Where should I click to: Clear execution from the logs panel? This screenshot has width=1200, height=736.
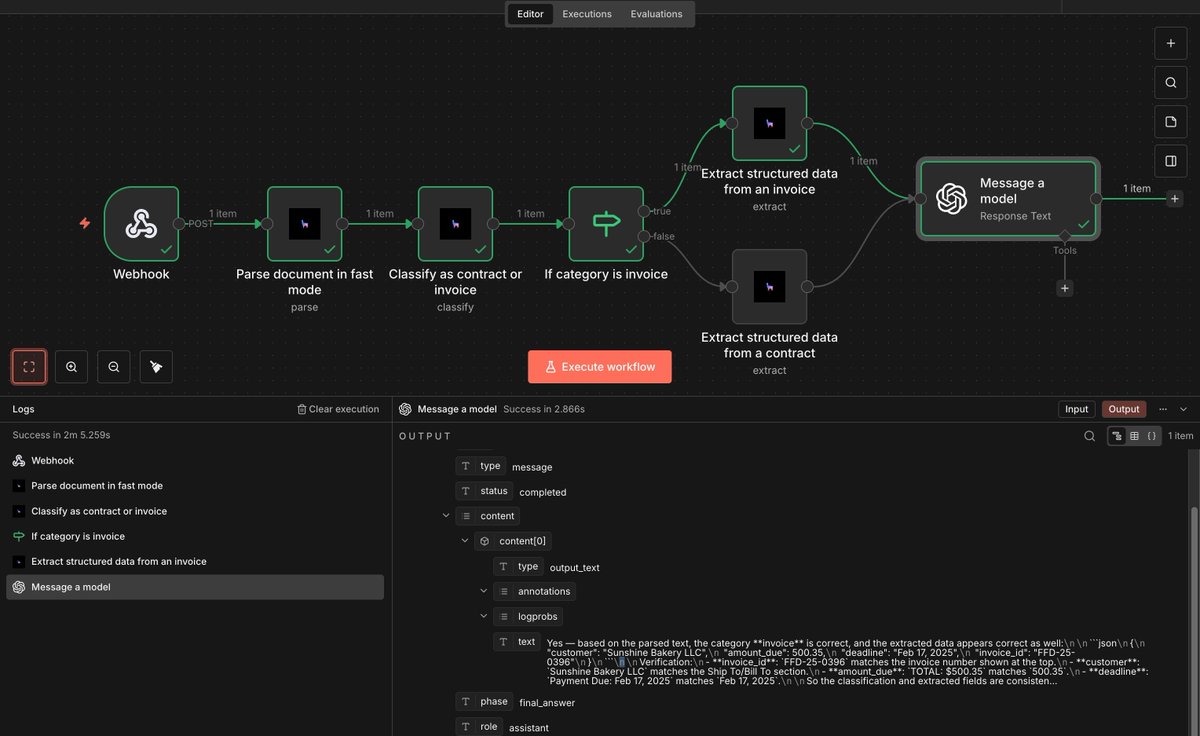pyautogui.click(x=338, y=409)
